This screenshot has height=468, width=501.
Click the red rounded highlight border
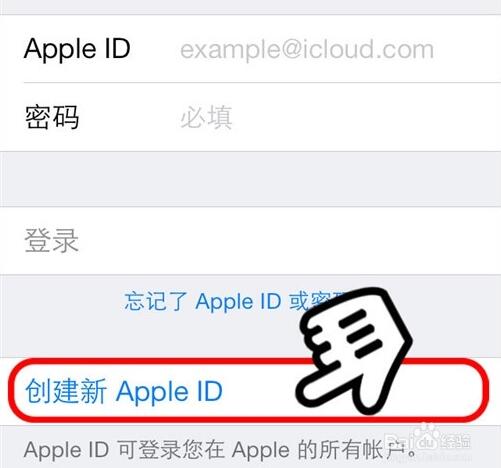coord(249,390)
